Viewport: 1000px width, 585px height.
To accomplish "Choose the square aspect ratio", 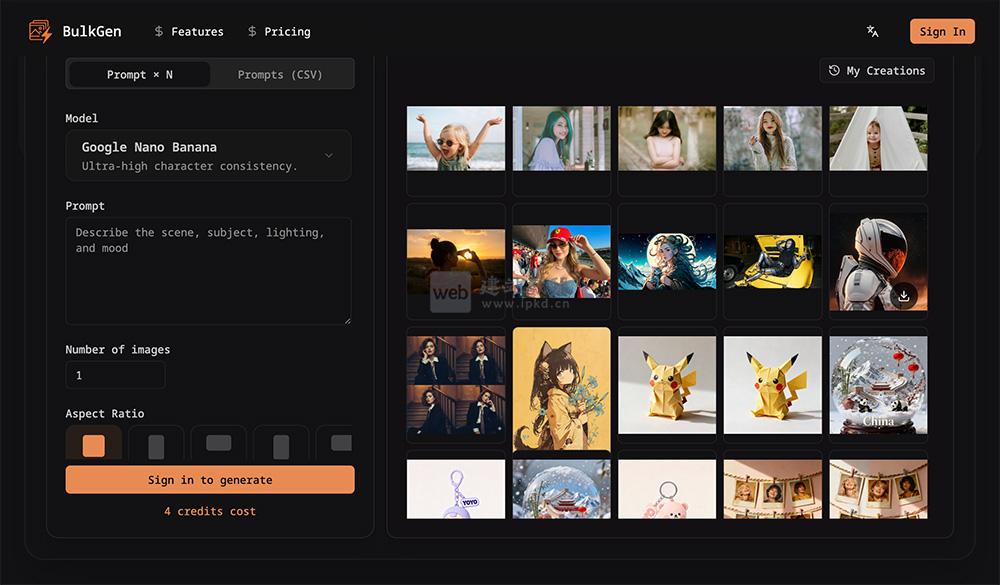I will tap(93, 445).
